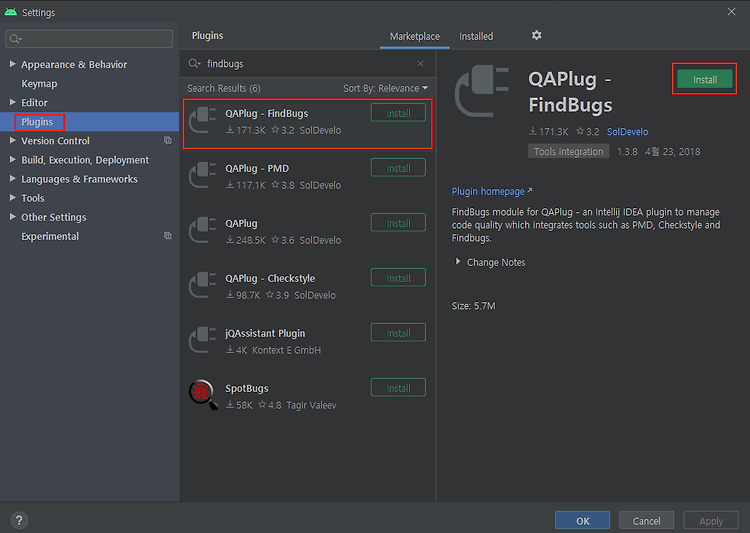750x533 pixels.
Task: Click the large QAPlug plug icon in details pane
Action: click(482, 91)
